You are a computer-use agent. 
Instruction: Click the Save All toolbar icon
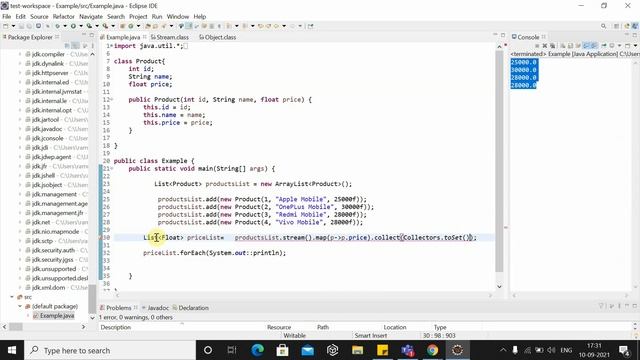pos(29,26)
